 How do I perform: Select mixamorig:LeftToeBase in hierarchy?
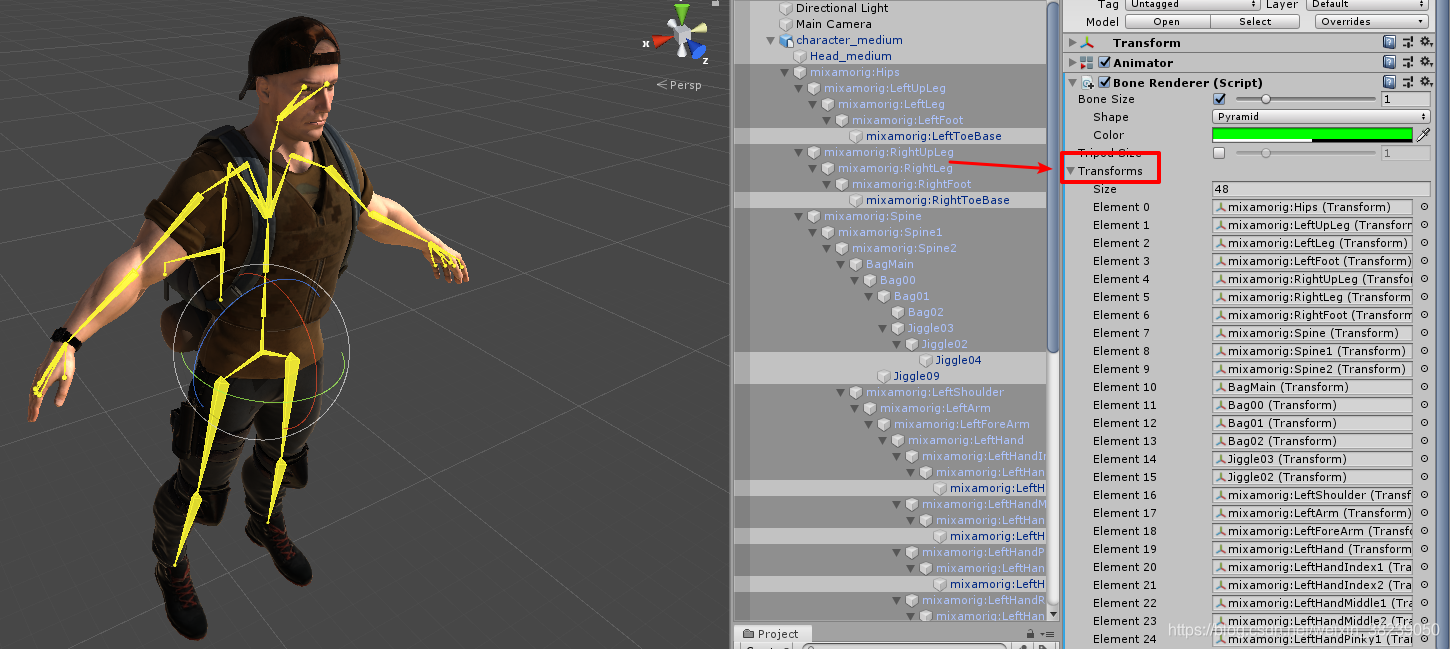(934, 136)
